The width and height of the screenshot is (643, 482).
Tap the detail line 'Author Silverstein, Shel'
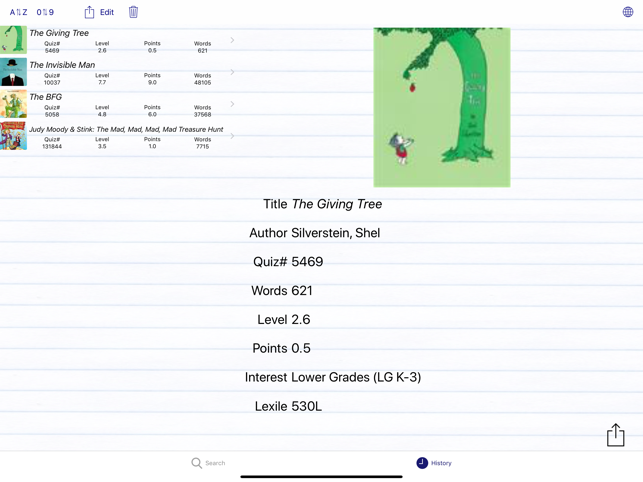click(x=315, y=233)
